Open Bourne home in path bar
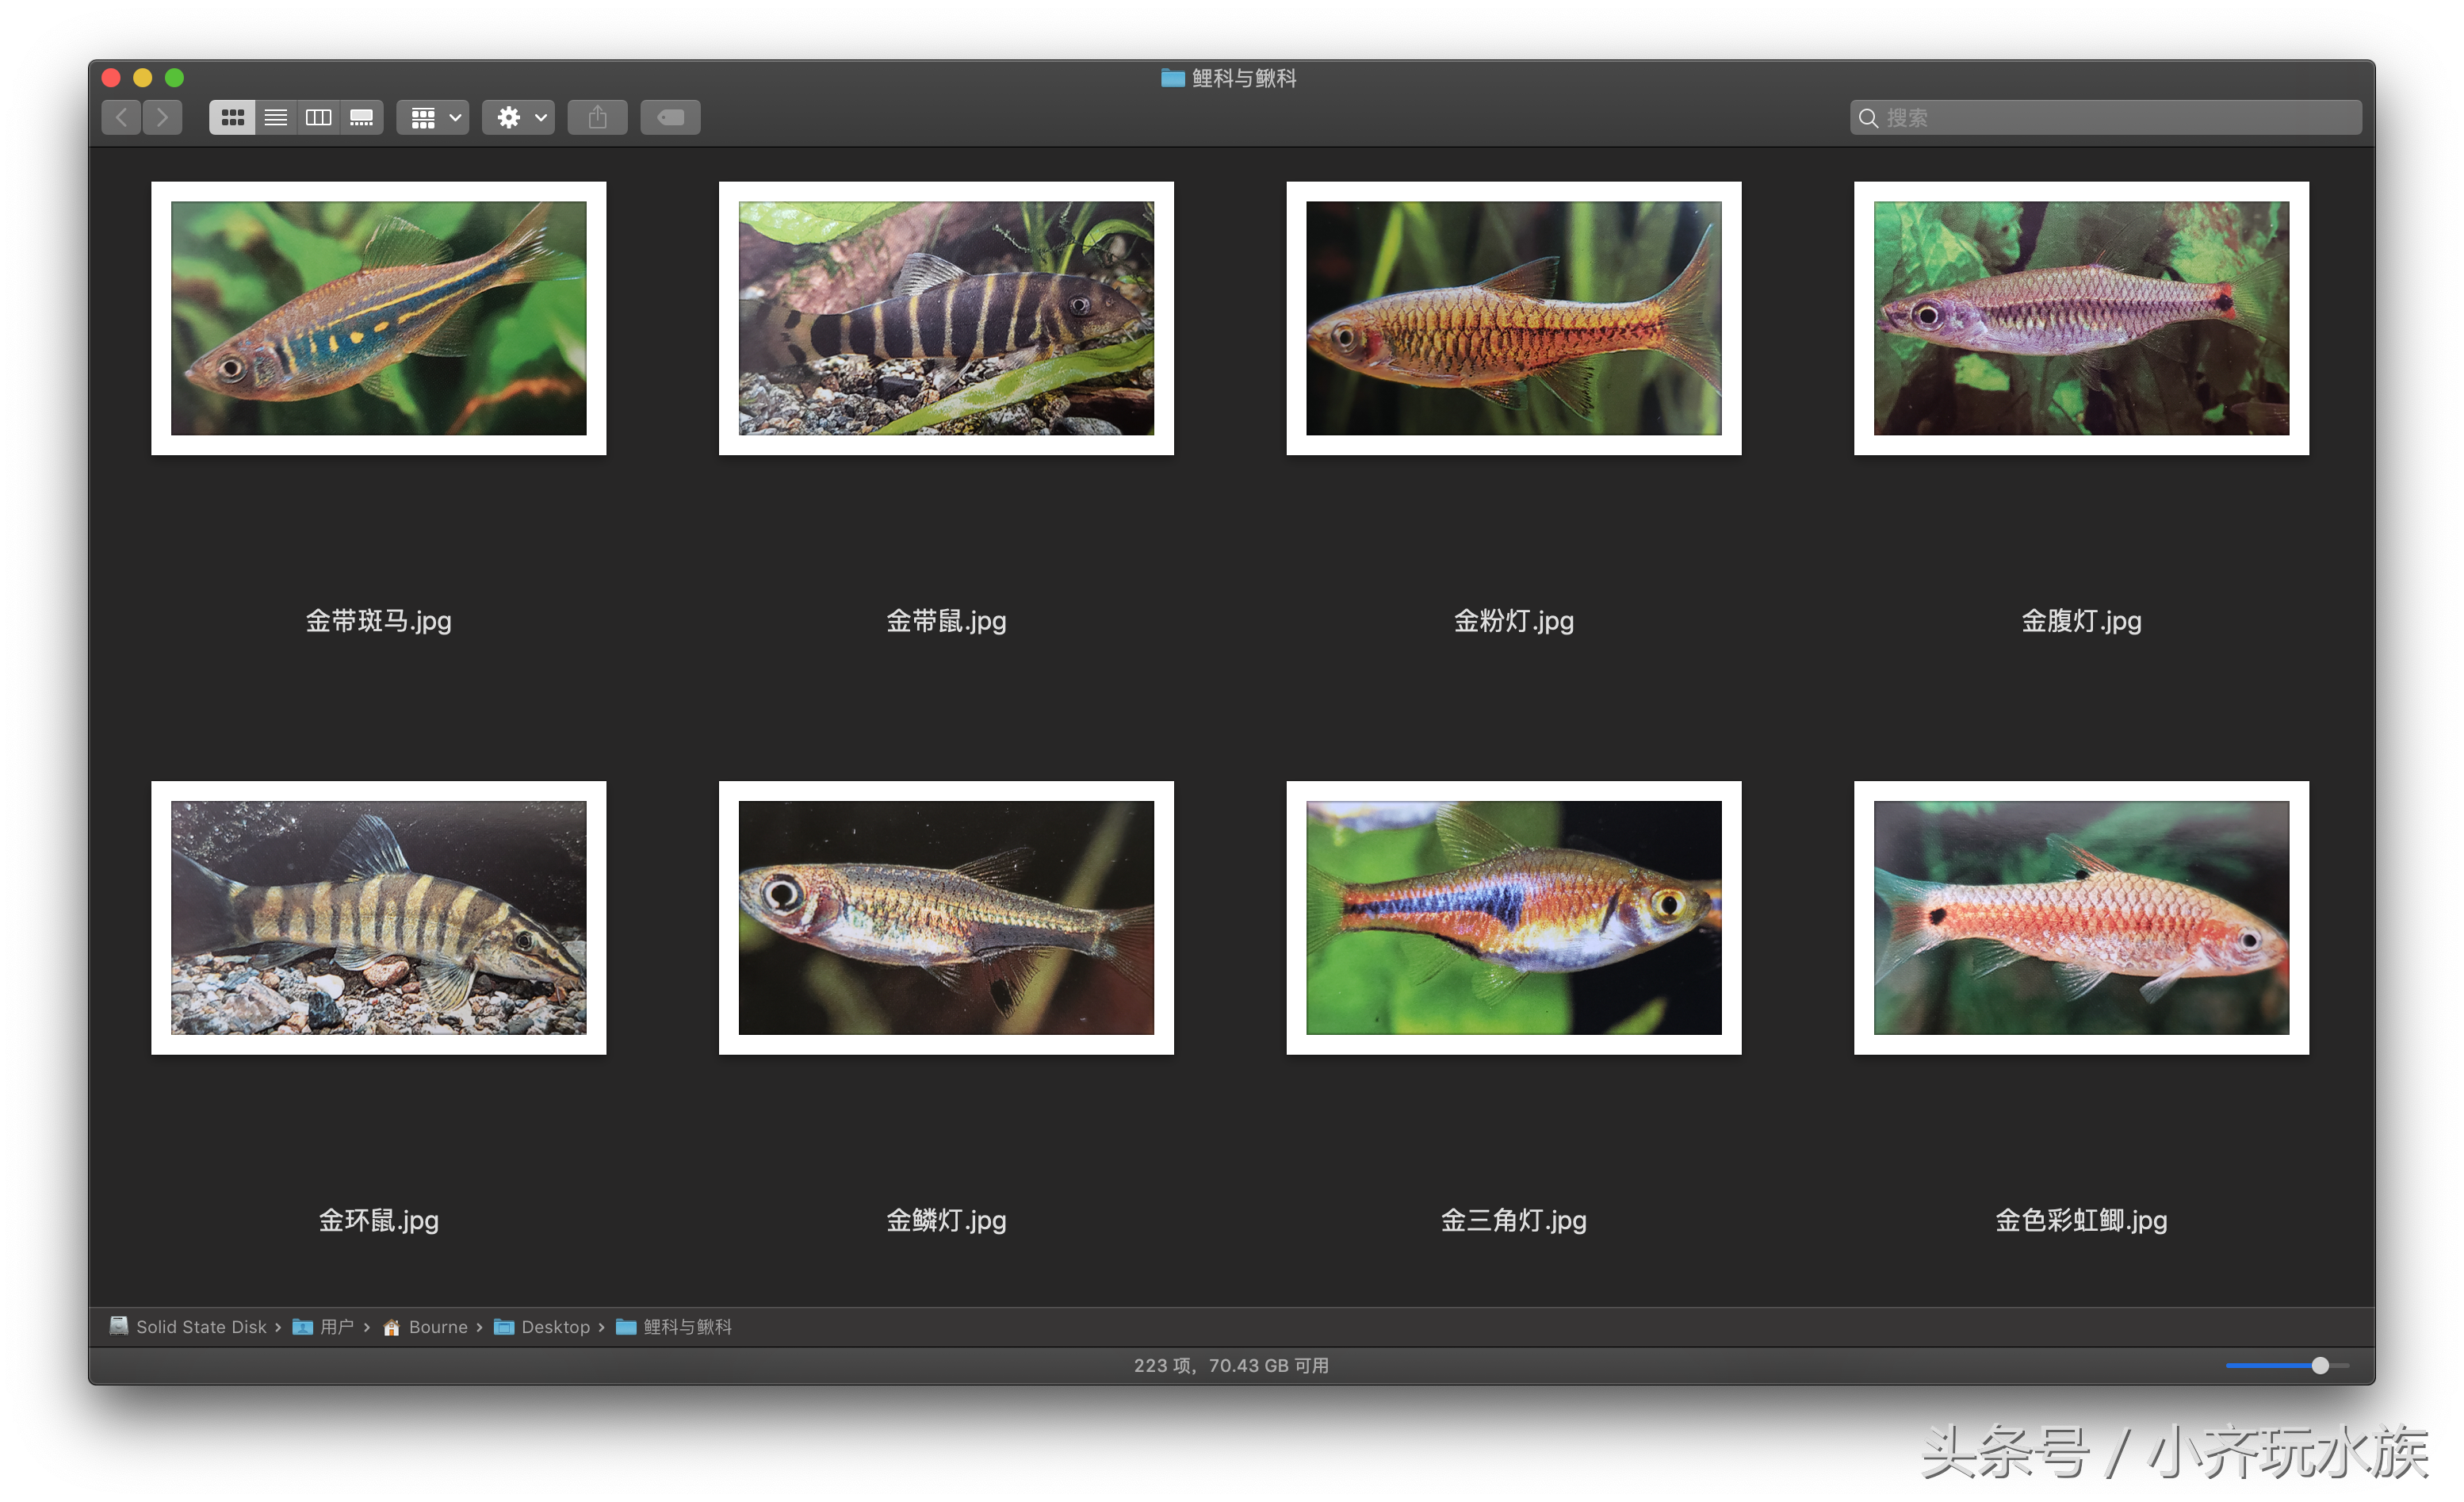 pyautogui.click(x=425, y=1327)
